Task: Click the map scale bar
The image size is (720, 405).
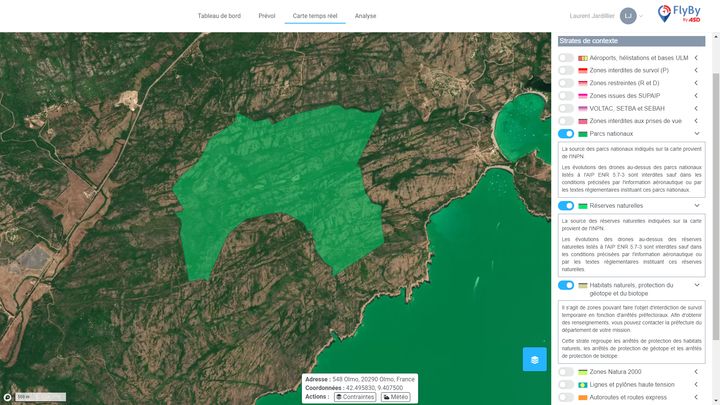Action: [x=40, y=397]
